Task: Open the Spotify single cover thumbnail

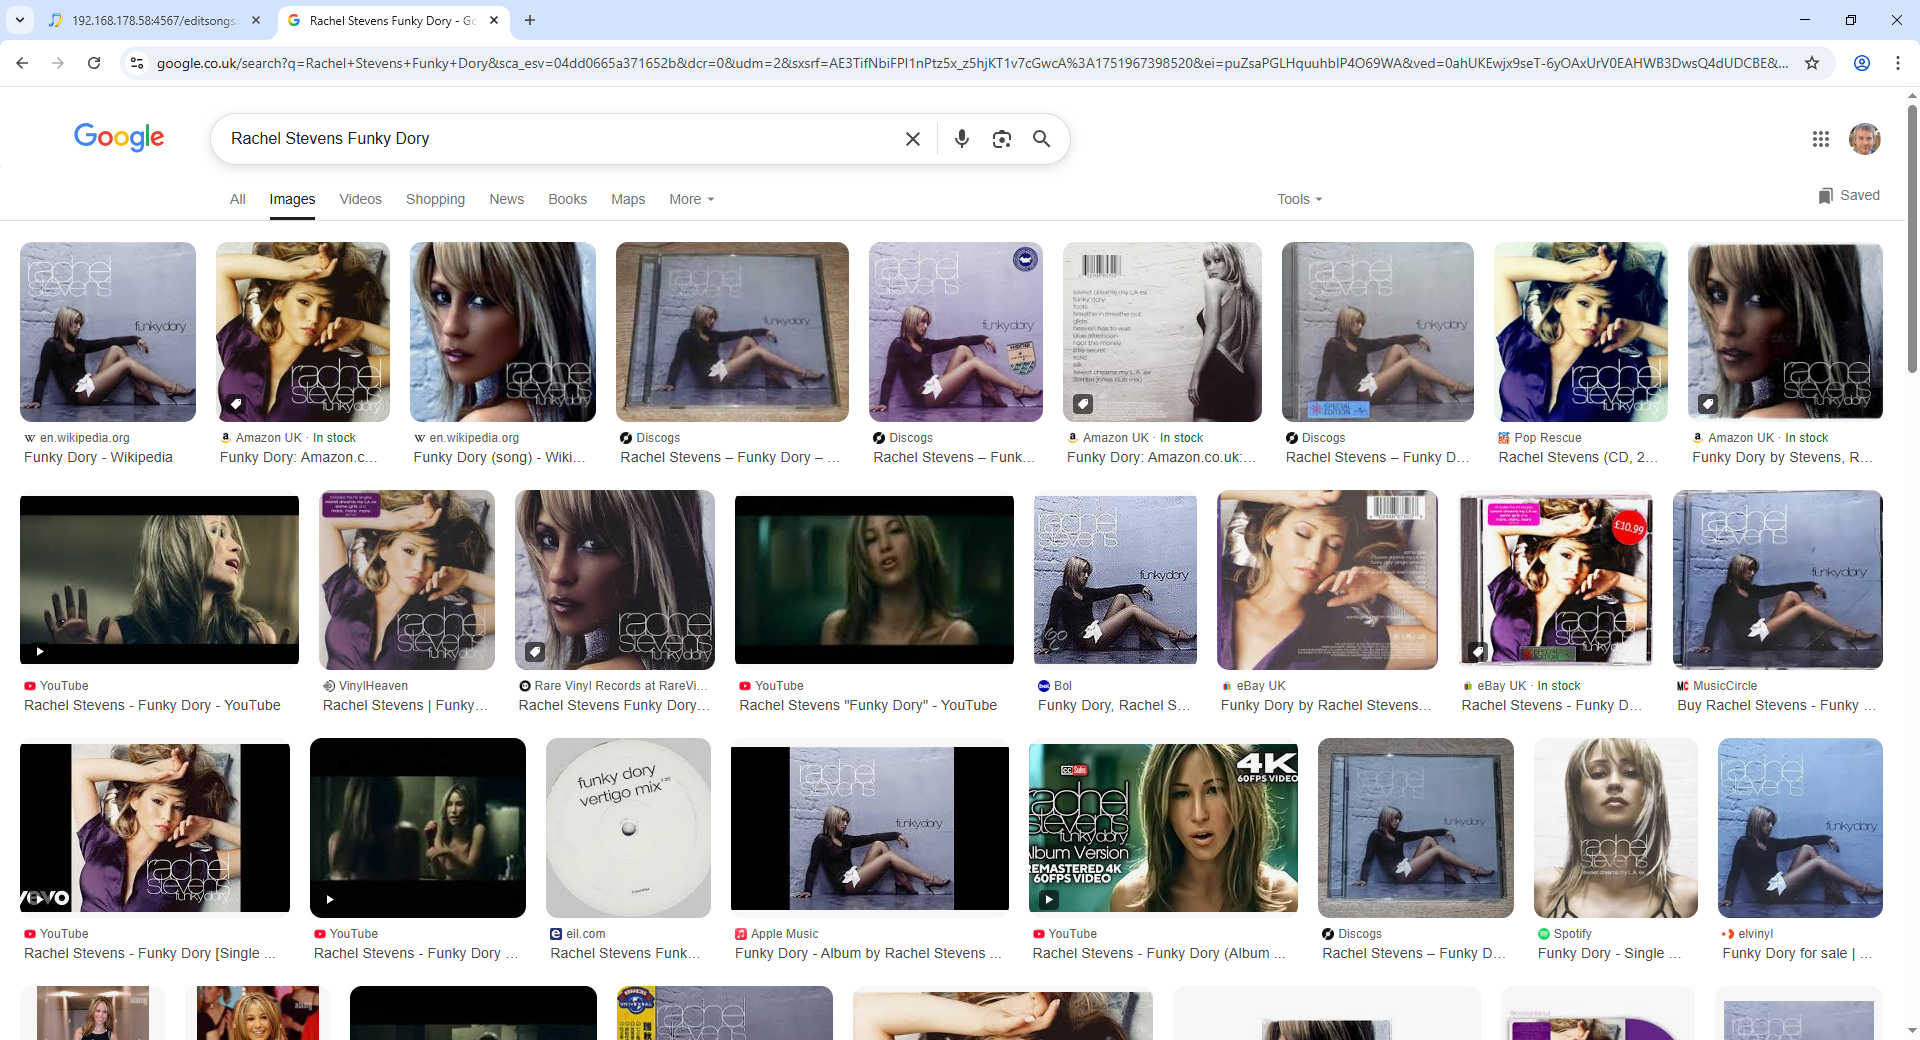Action: (1616, 828)
